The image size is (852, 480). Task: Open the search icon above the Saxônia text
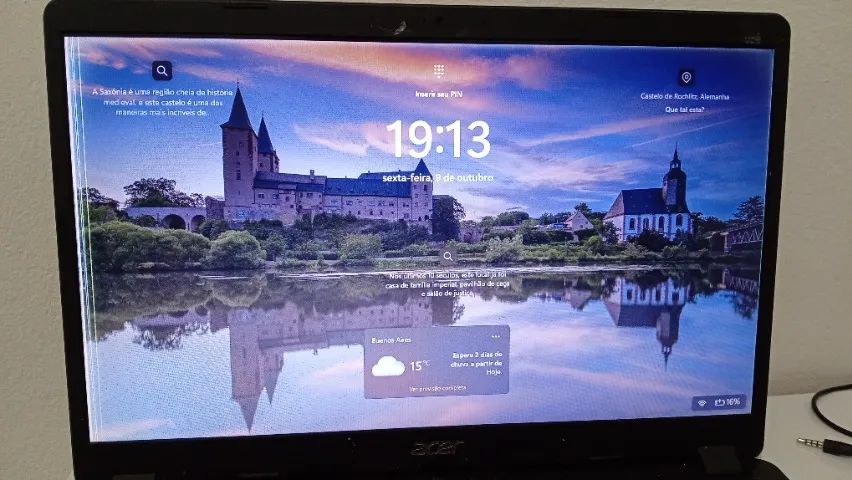click(162, 71)
